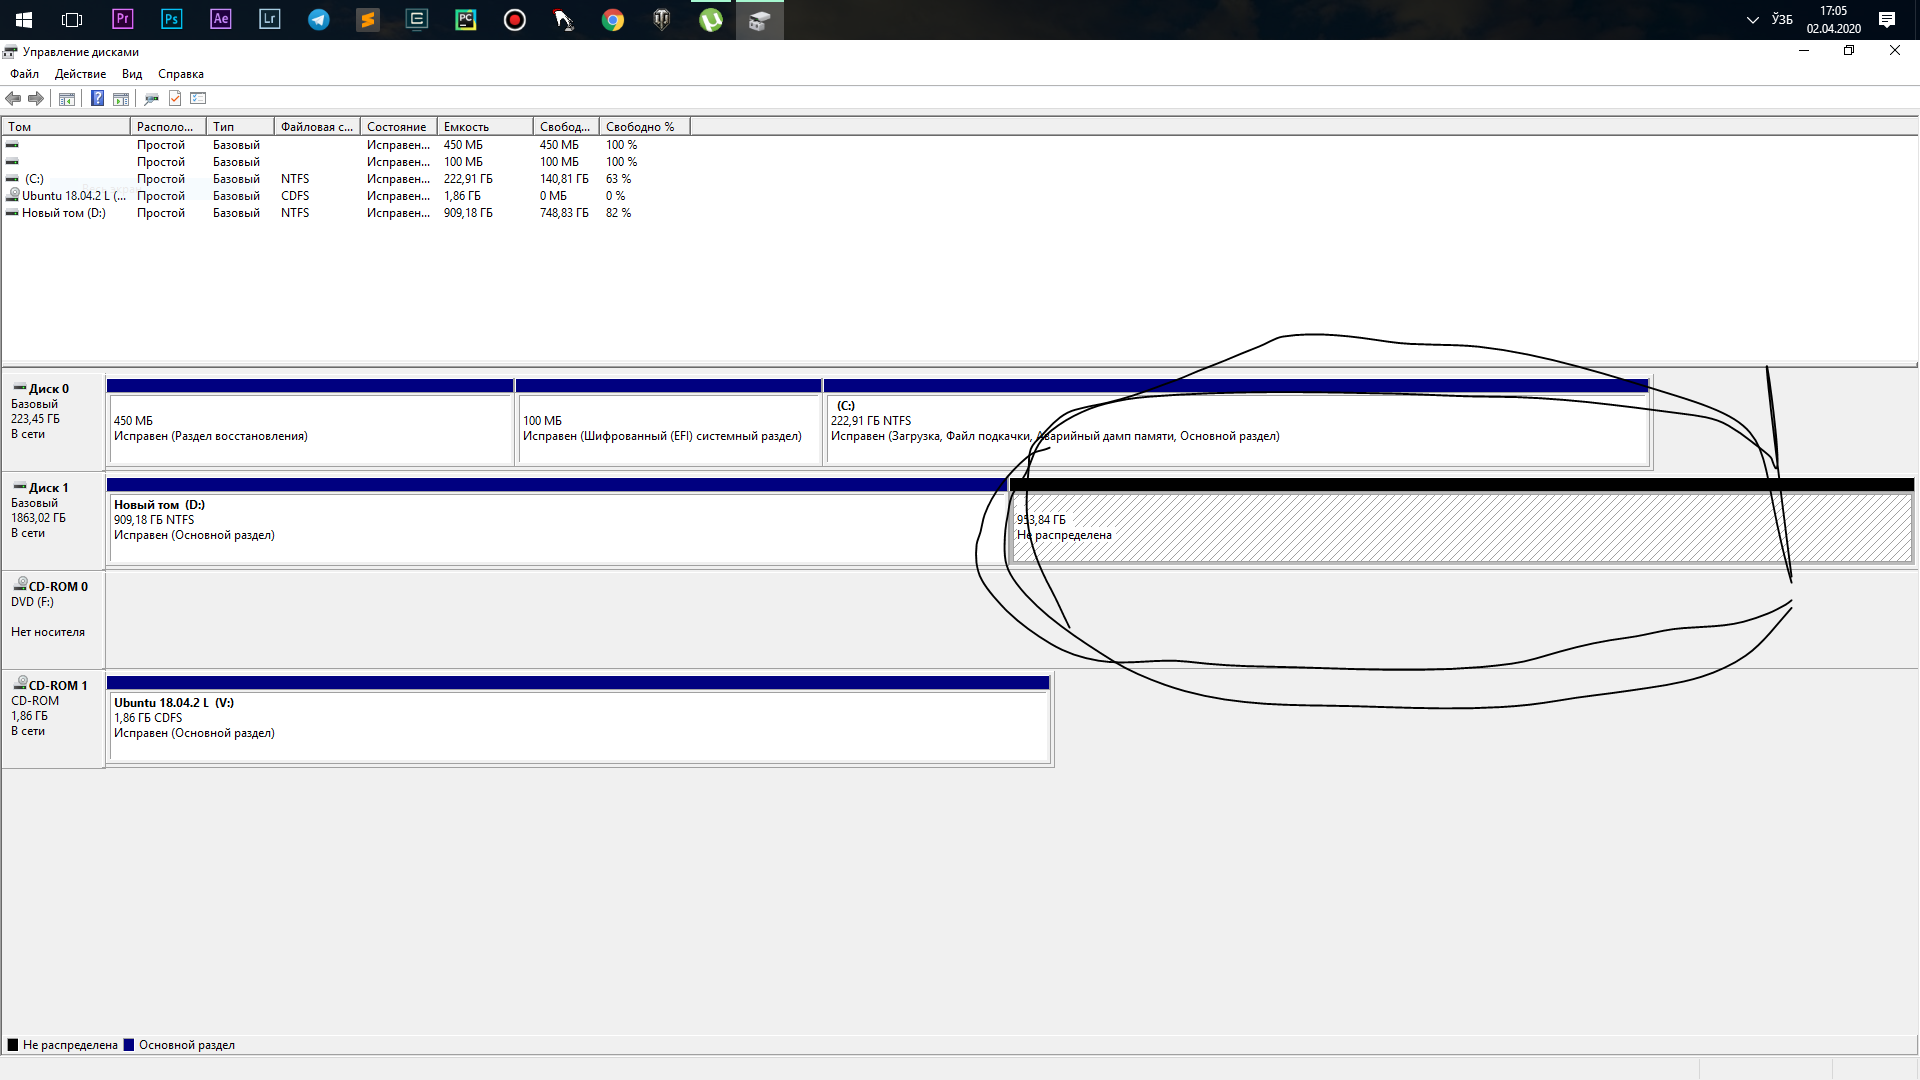The width and height of the screenshot is (1920, 1080).
Task: Sort by the Состояние column header
Action: (x=398, y=127)
